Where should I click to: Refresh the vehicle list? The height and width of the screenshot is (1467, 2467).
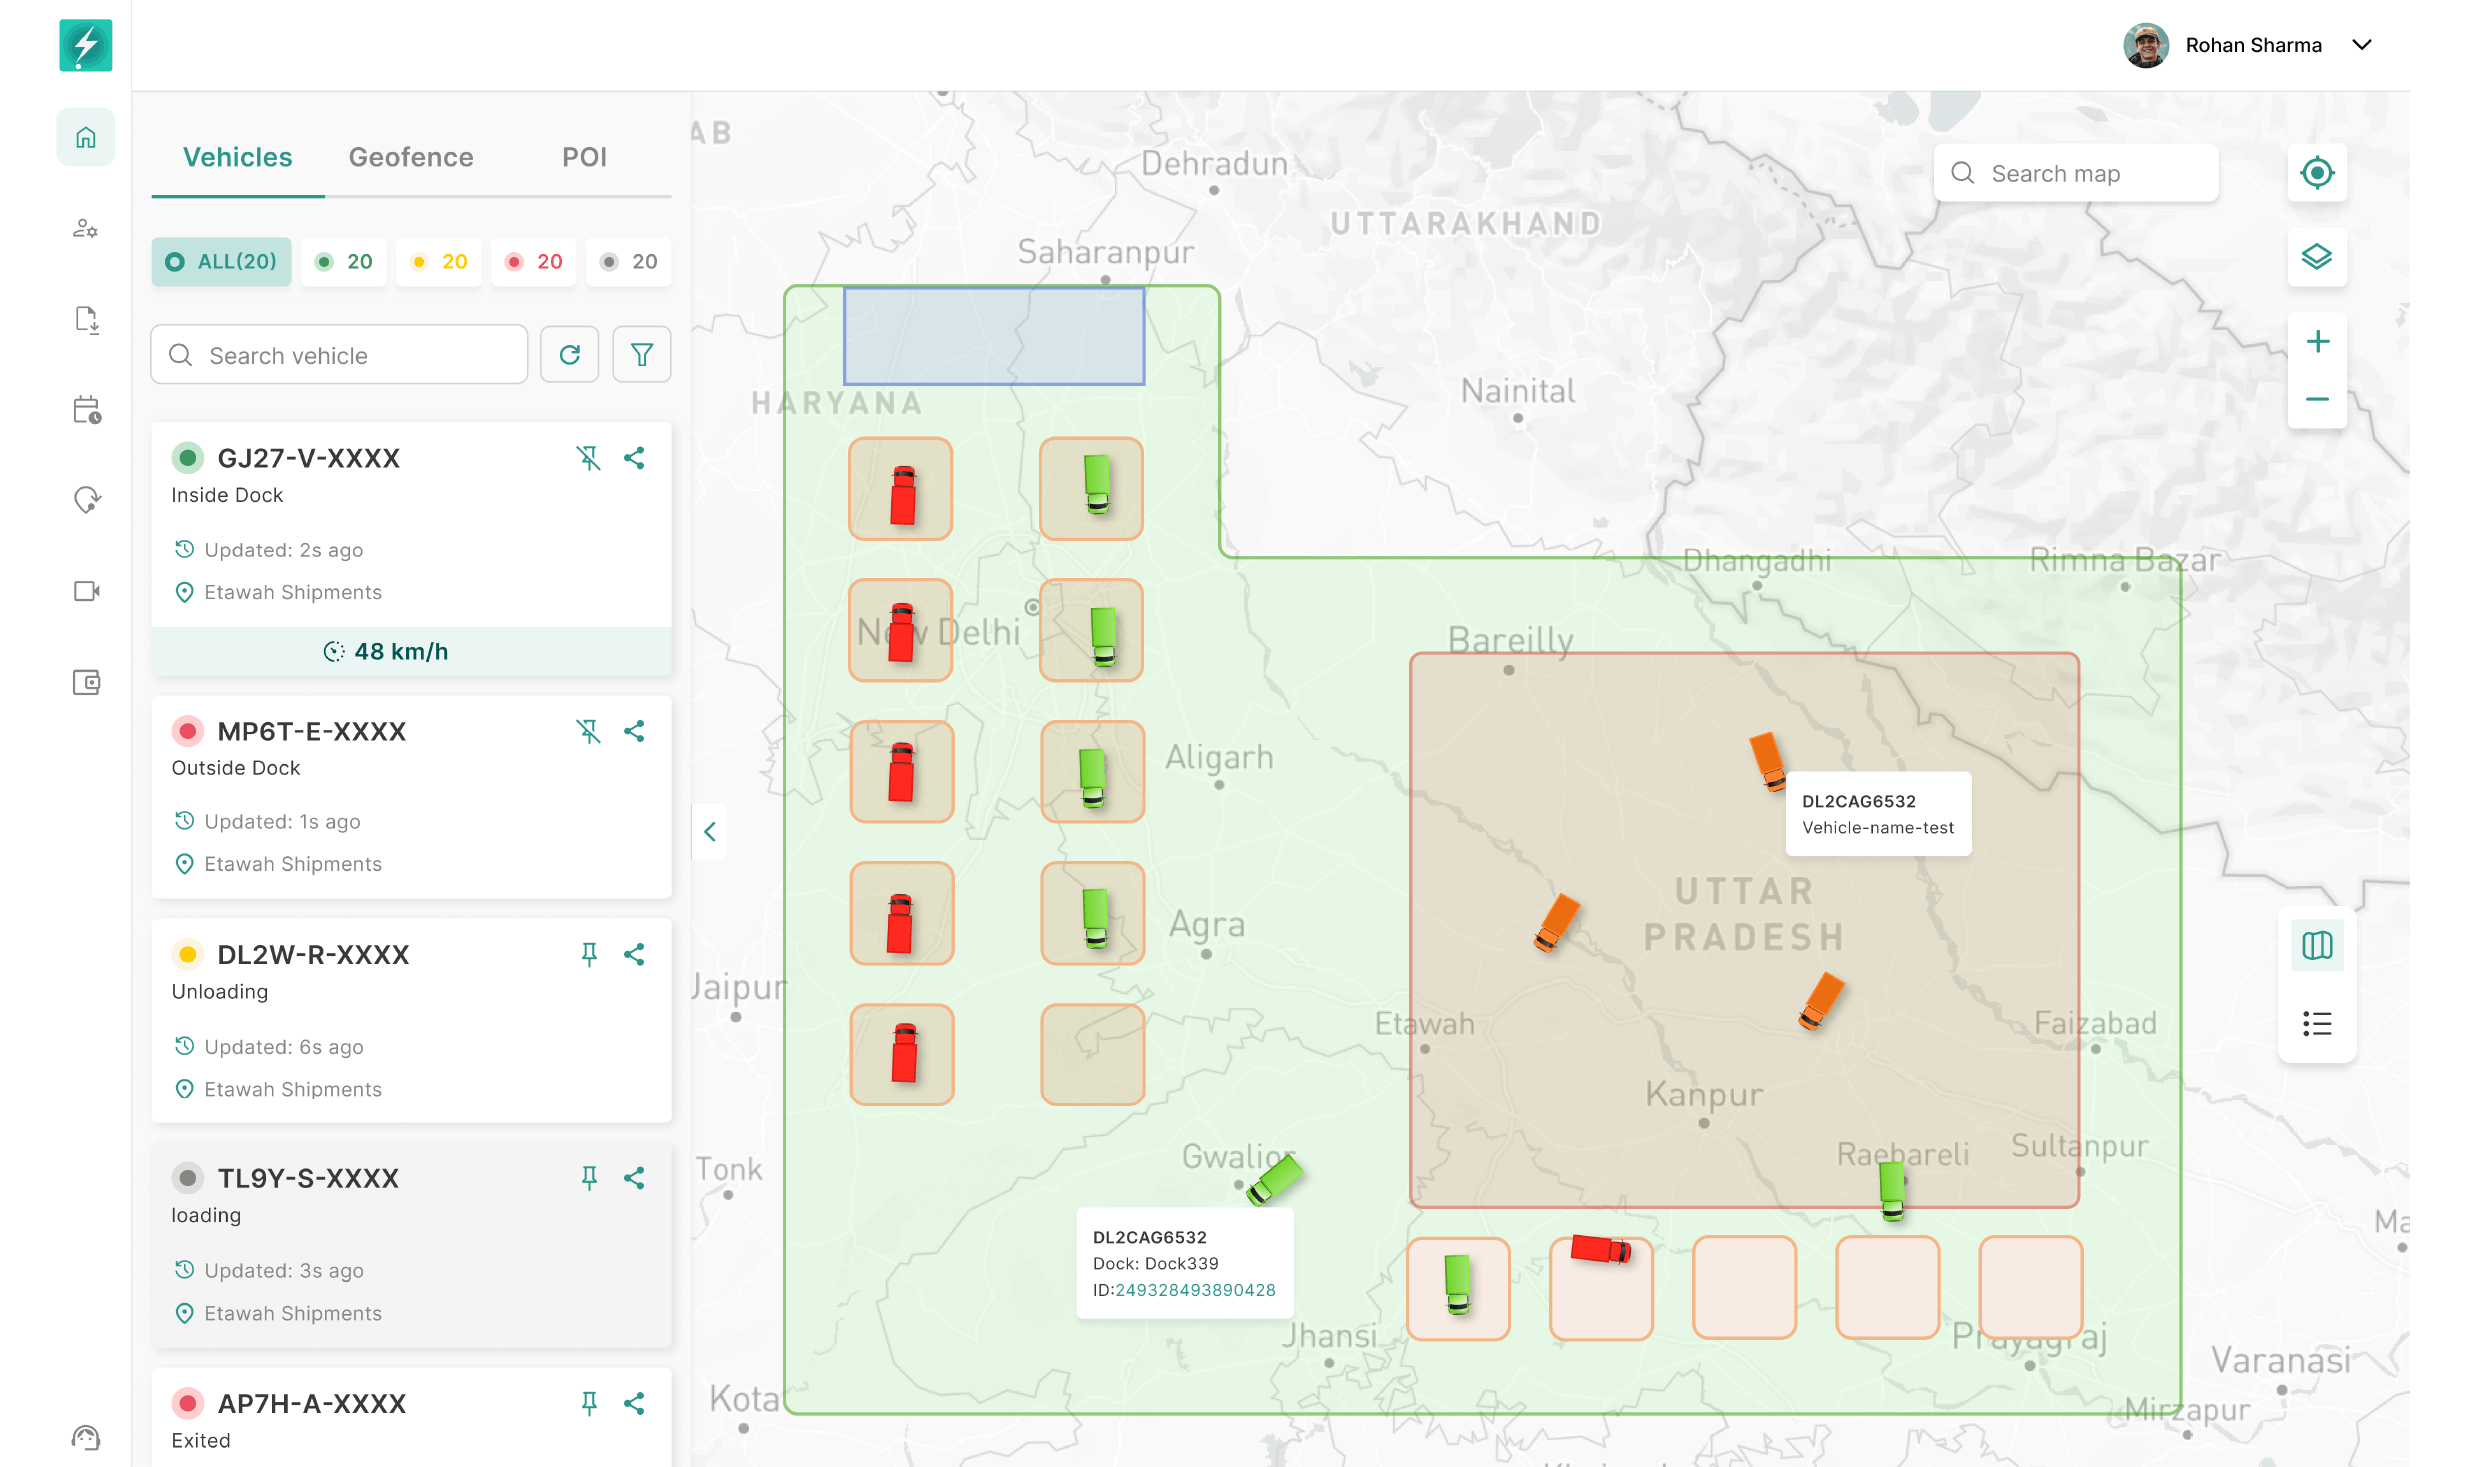tap(569, 354)
